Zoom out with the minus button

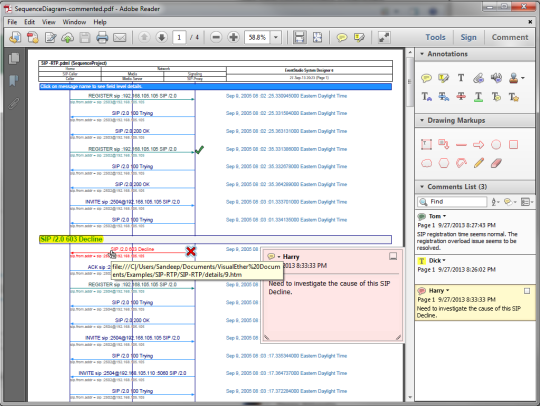216,37
